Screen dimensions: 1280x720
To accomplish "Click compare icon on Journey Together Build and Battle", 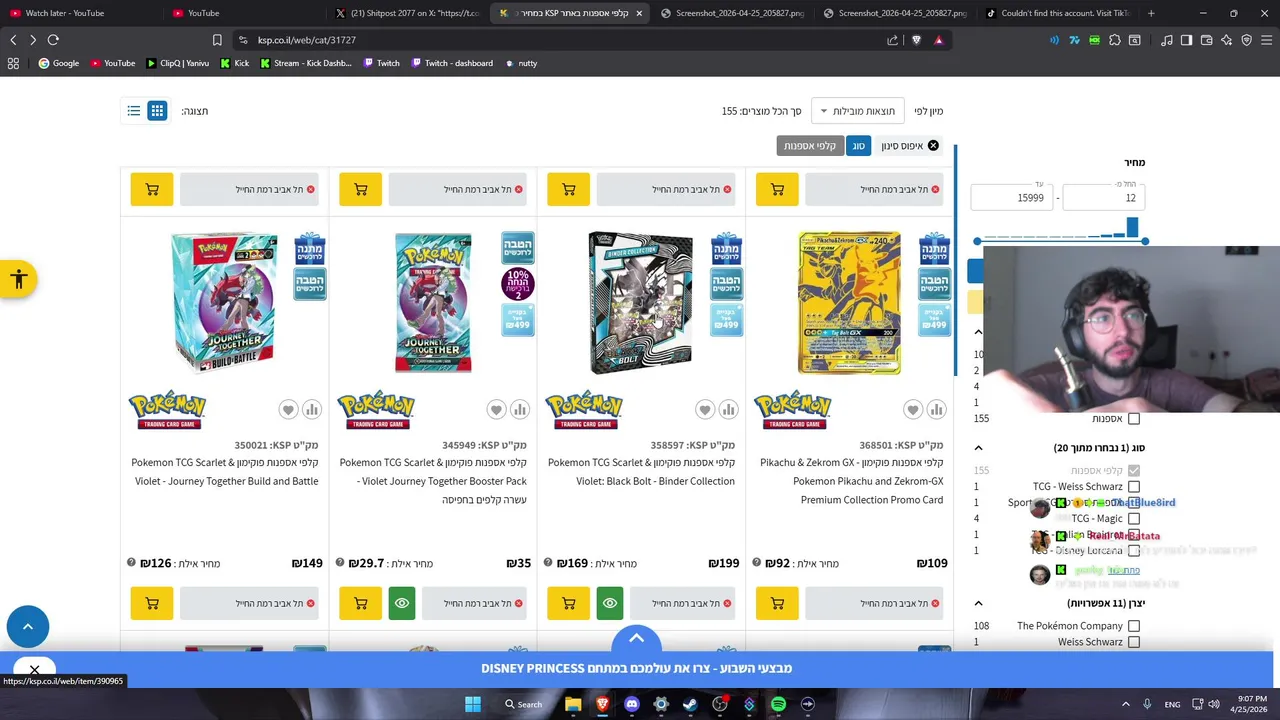I will point(312,409).
